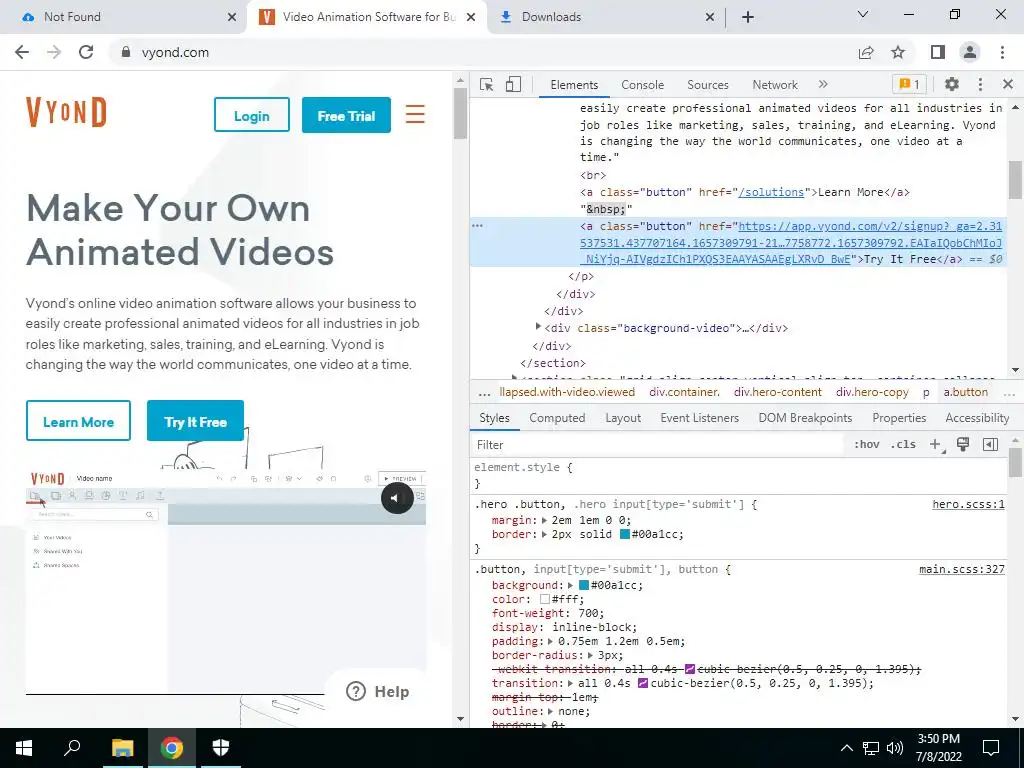Click the /solutions href link in DOM

coord(771,192)
